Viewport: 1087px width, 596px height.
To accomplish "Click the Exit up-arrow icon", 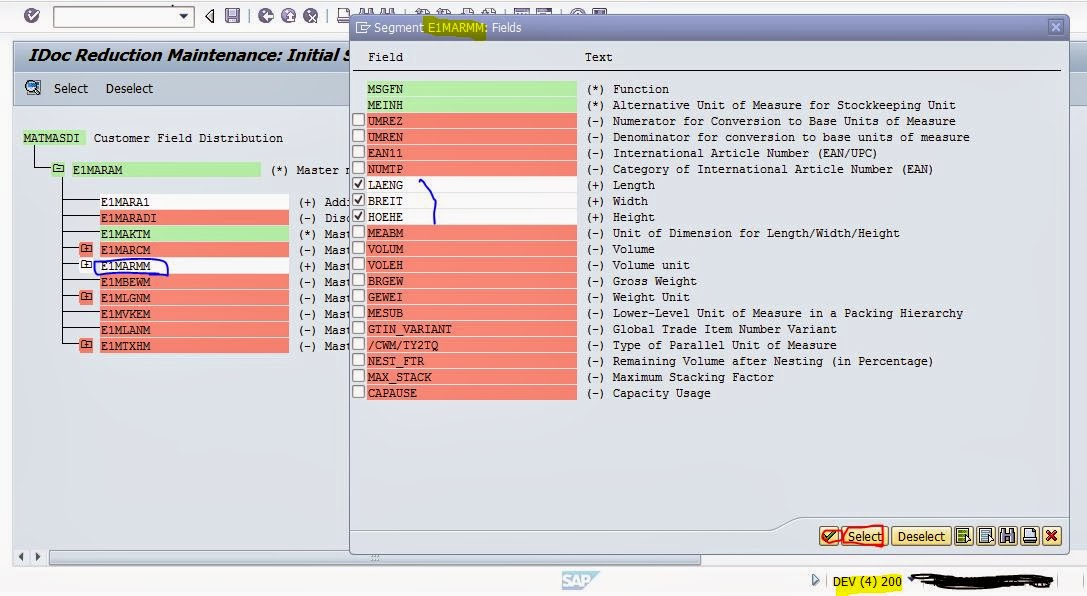I will [288, 15].
